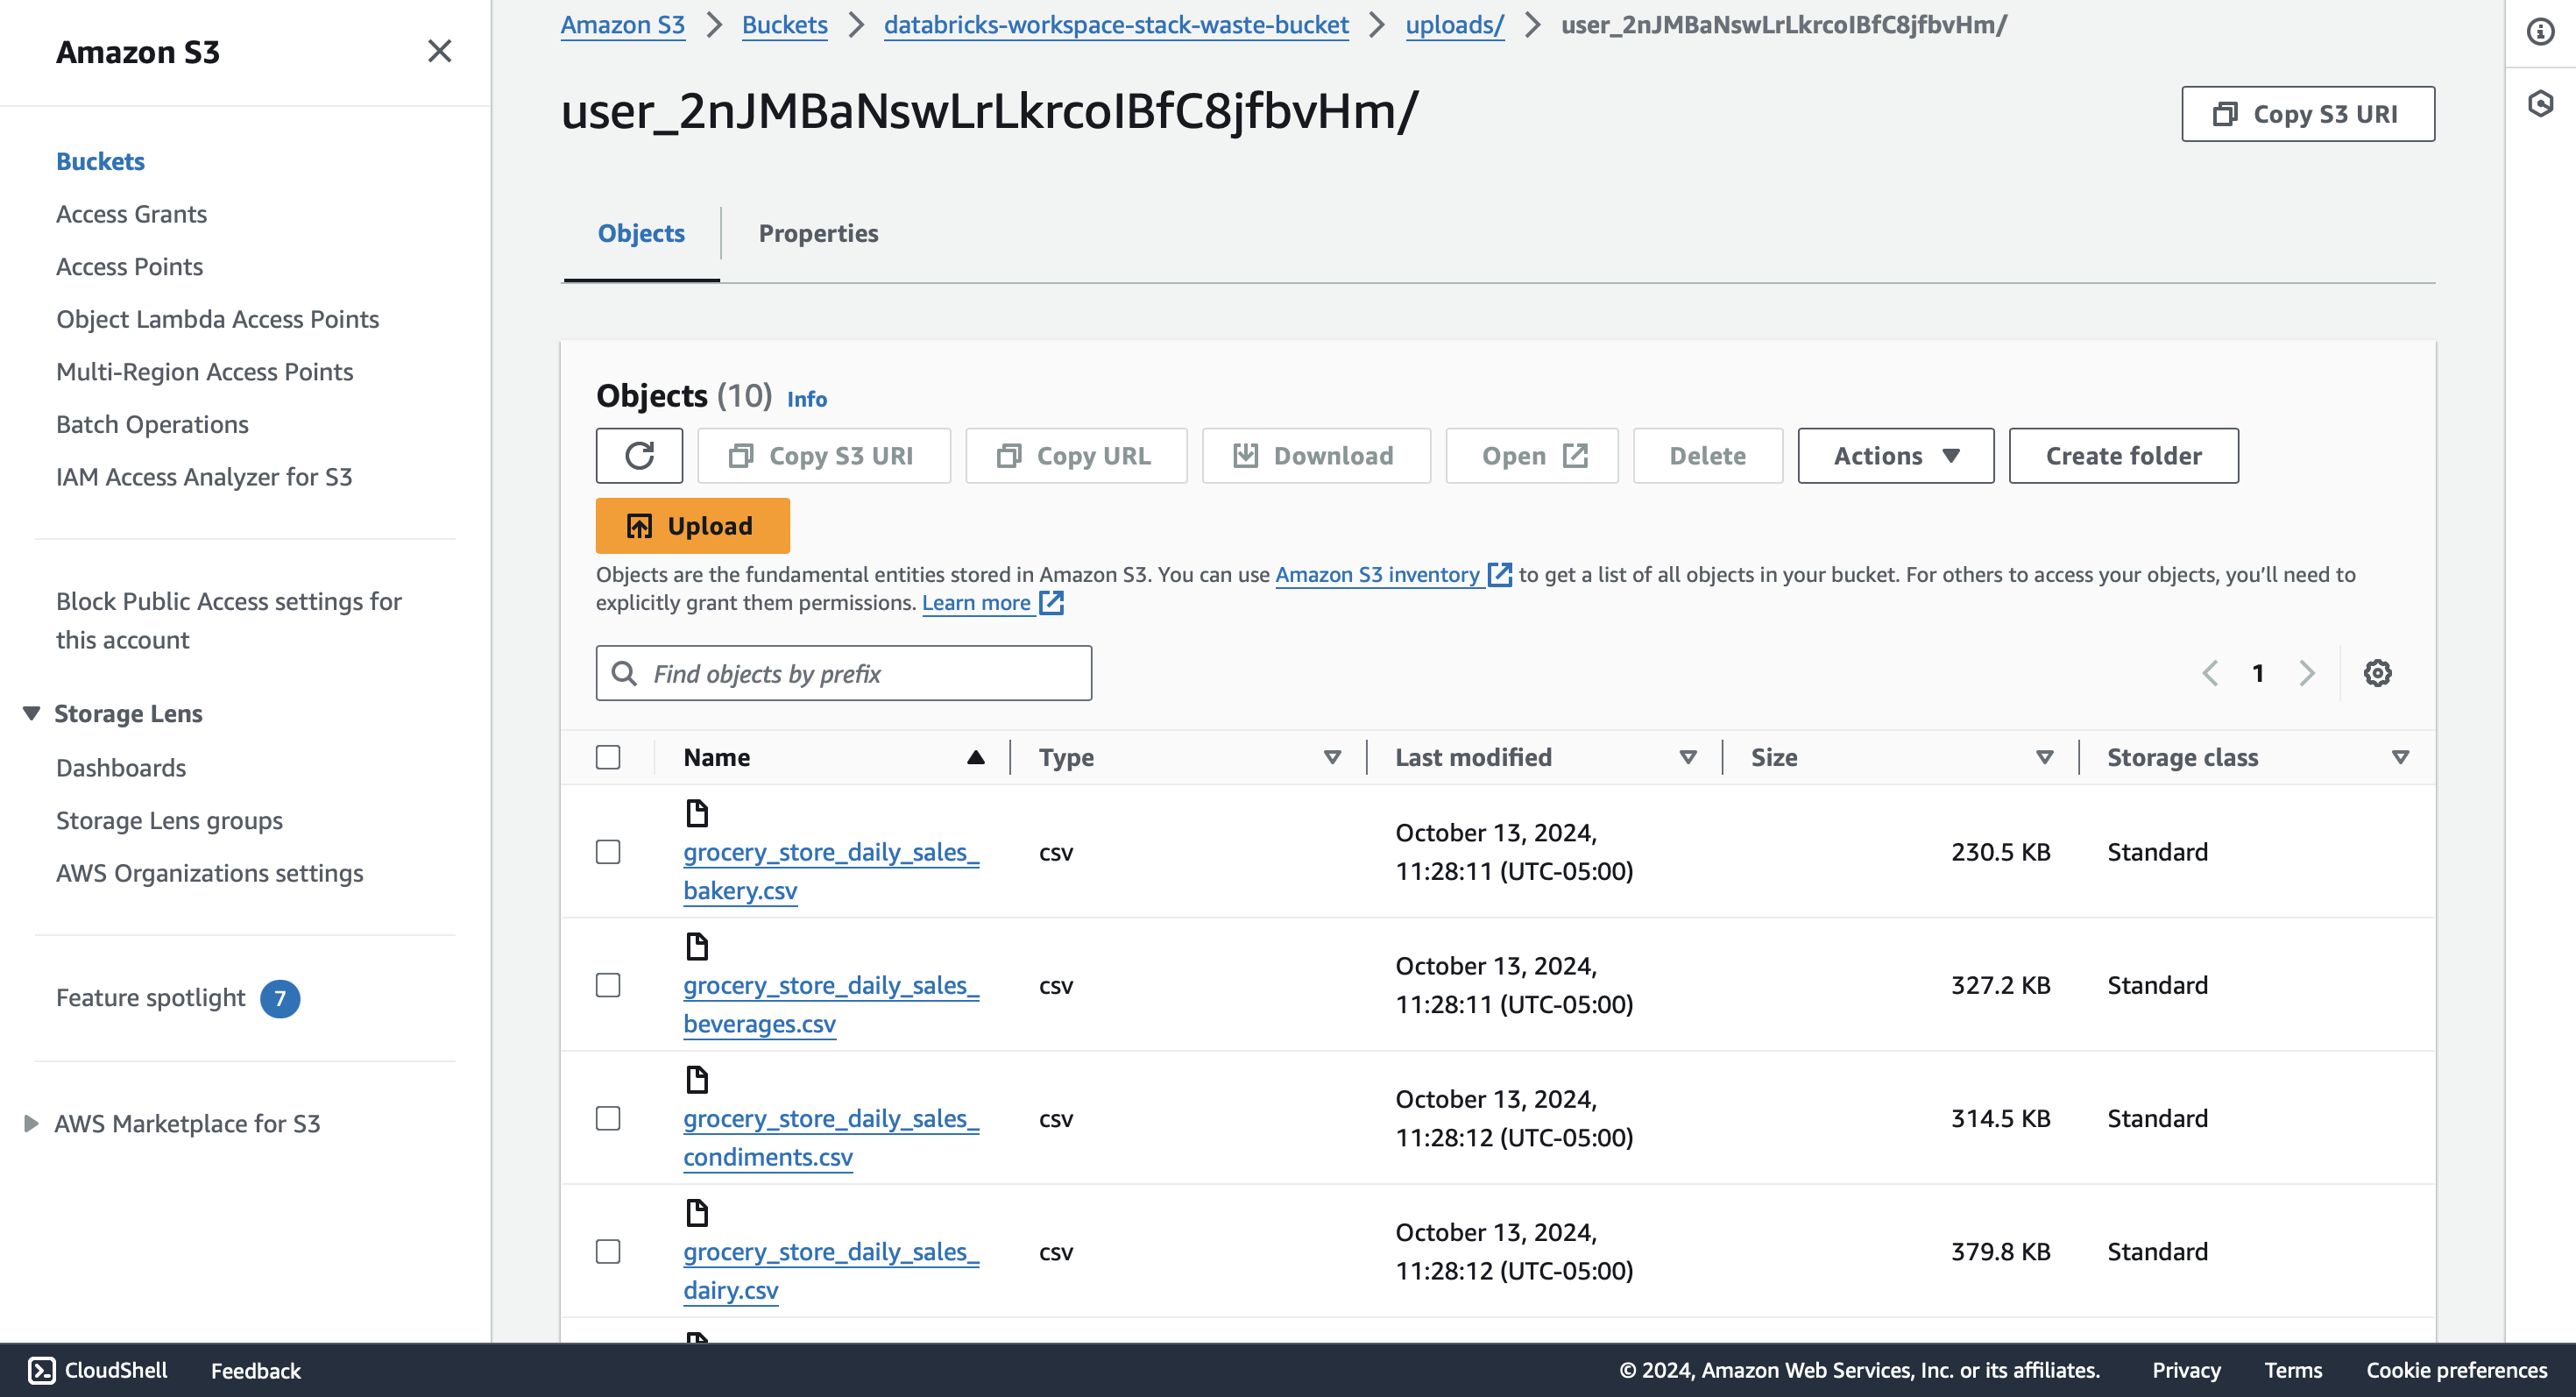Image resolution: width=2576 pixels, height=1397 pixels.
Task: Switch to the Properties tab
Action: [818, 233]
